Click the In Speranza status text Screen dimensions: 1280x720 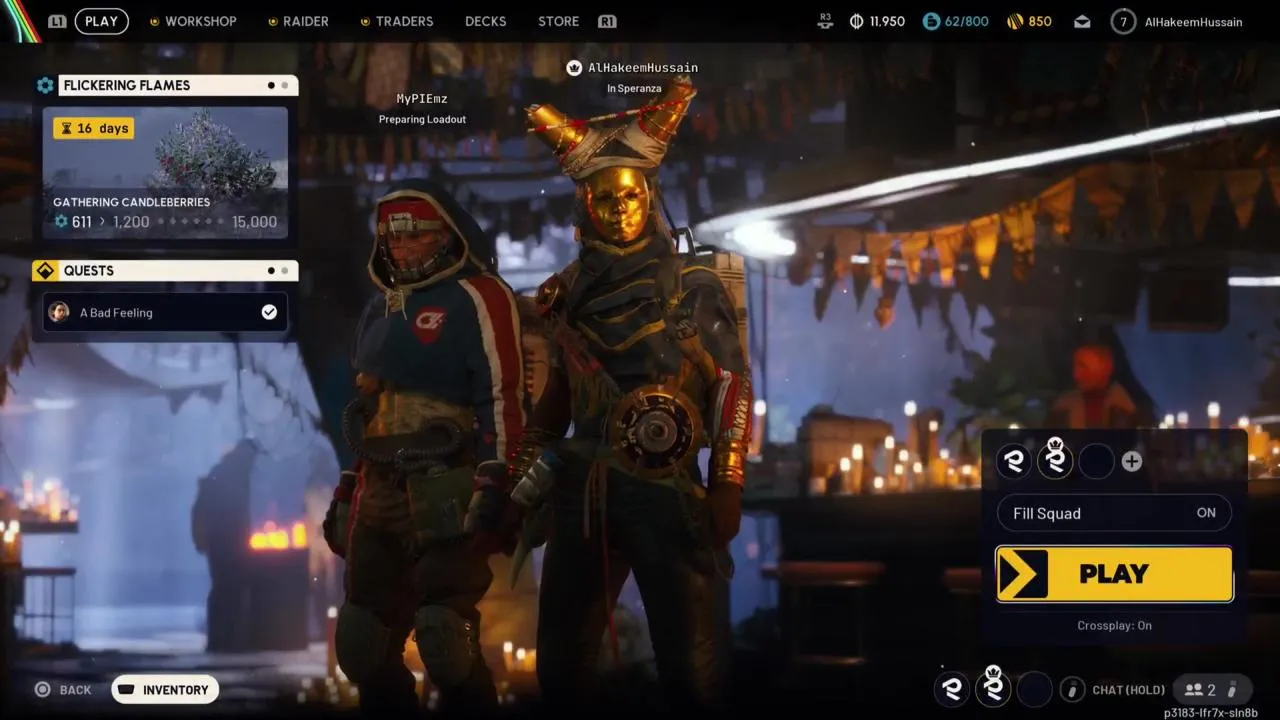[x=634, y=88]
